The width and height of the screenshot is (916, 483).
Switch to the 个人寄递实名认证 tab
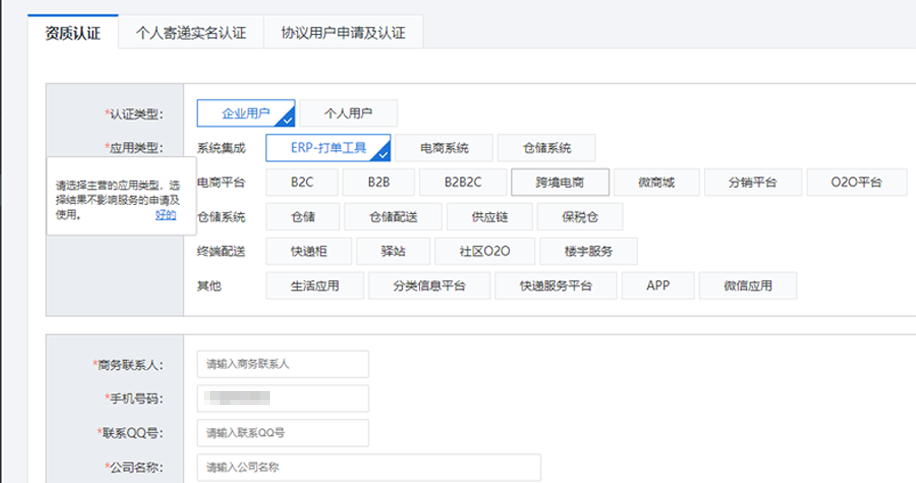coord(190,32)
